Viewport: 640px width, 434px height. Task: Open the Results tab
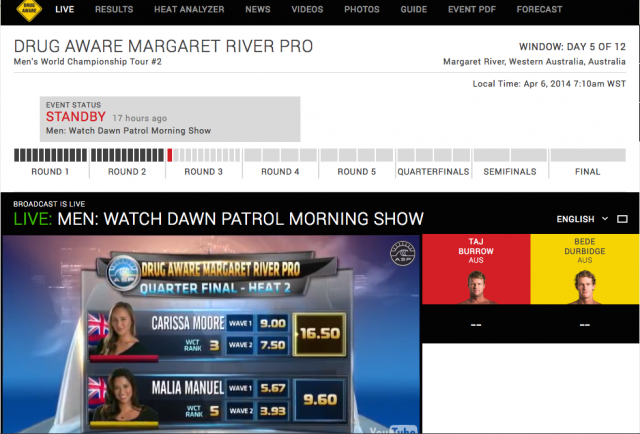click(113, 10)
